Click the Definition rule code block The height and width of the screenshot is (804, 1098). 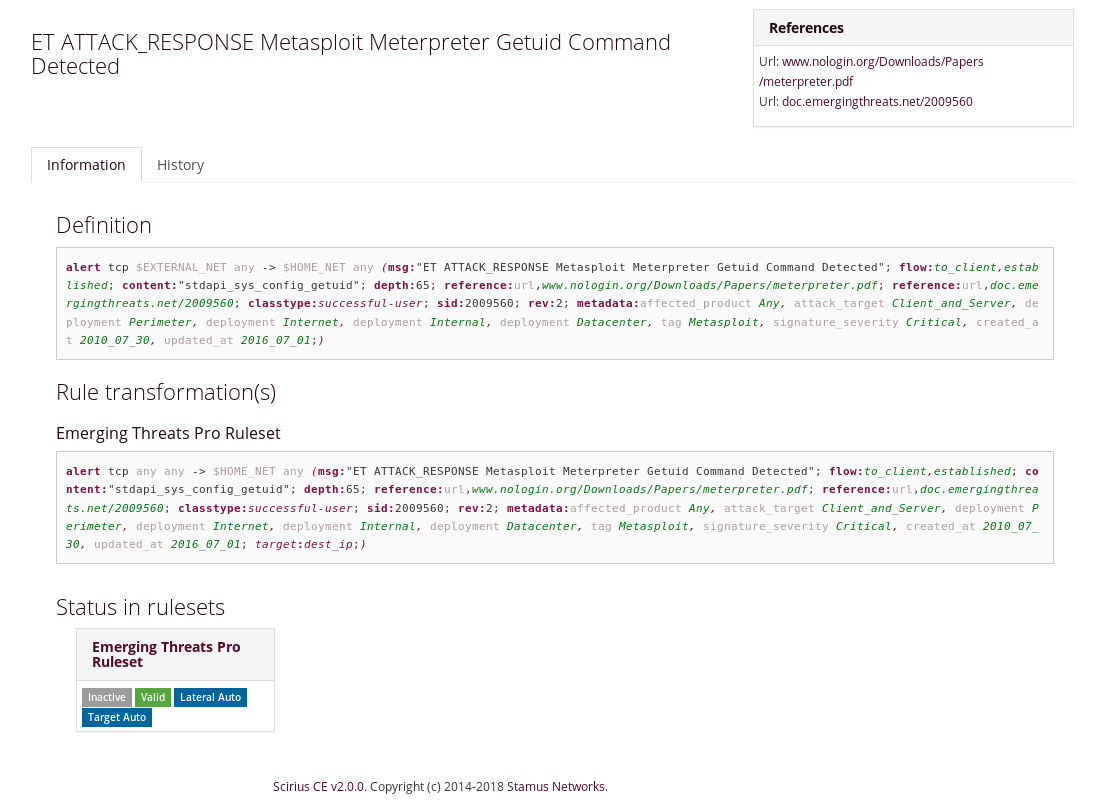555,303
